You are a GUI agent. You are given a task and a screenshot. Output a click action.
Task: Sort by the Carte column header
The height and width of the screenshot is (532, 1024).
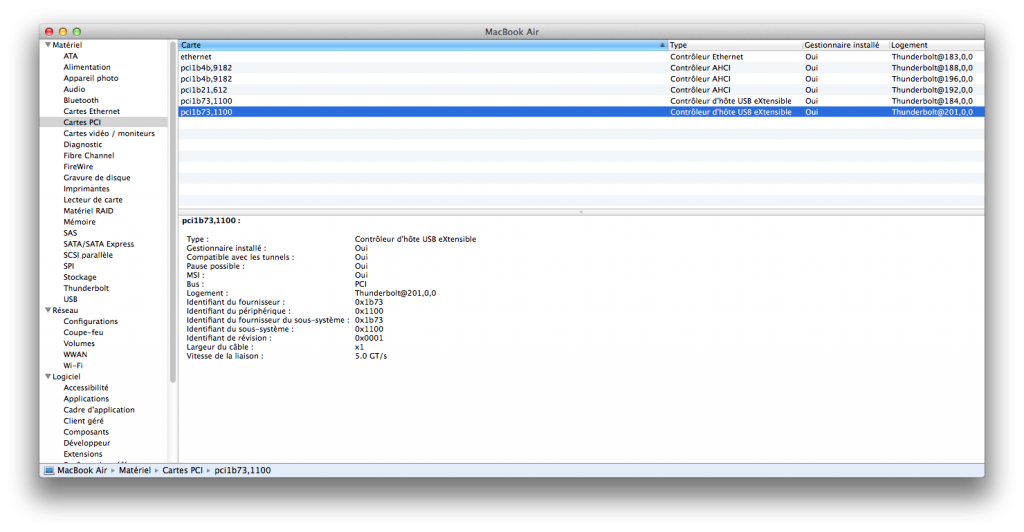(423, 45)
